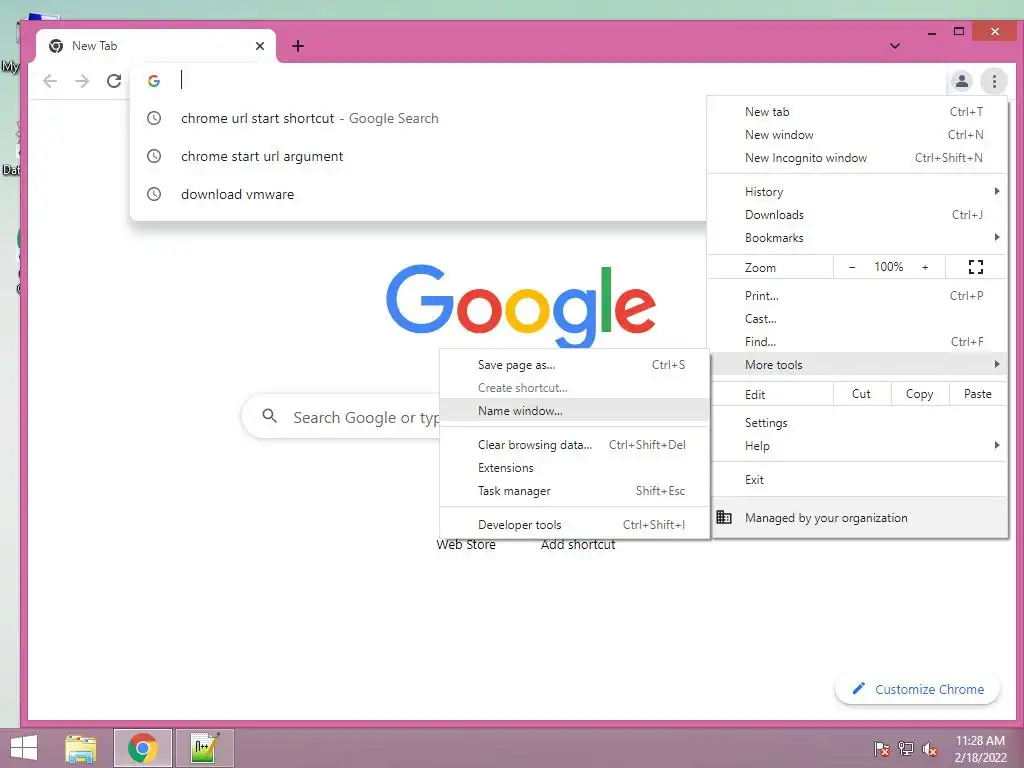Click the Google icon in address bar
This screenshot has width=1024, height=768.
(x=153, y=81)
